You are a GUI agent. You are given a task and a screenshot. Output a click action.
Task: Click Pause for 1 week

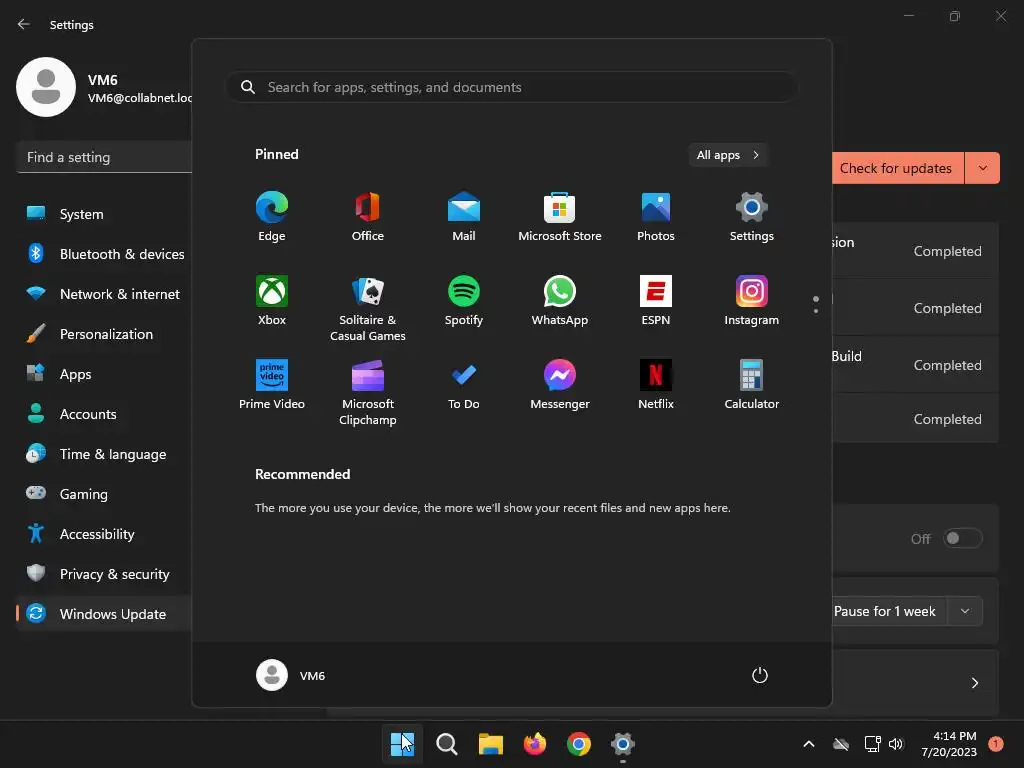889,611
